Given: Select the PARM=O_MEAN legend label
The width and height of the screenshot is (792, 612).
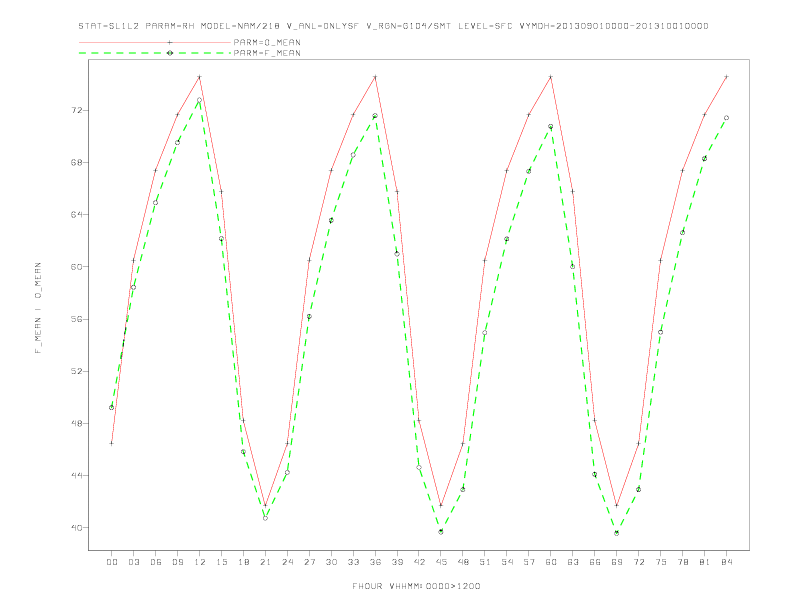Looking at the screenshot, I should tap(267, 42).
